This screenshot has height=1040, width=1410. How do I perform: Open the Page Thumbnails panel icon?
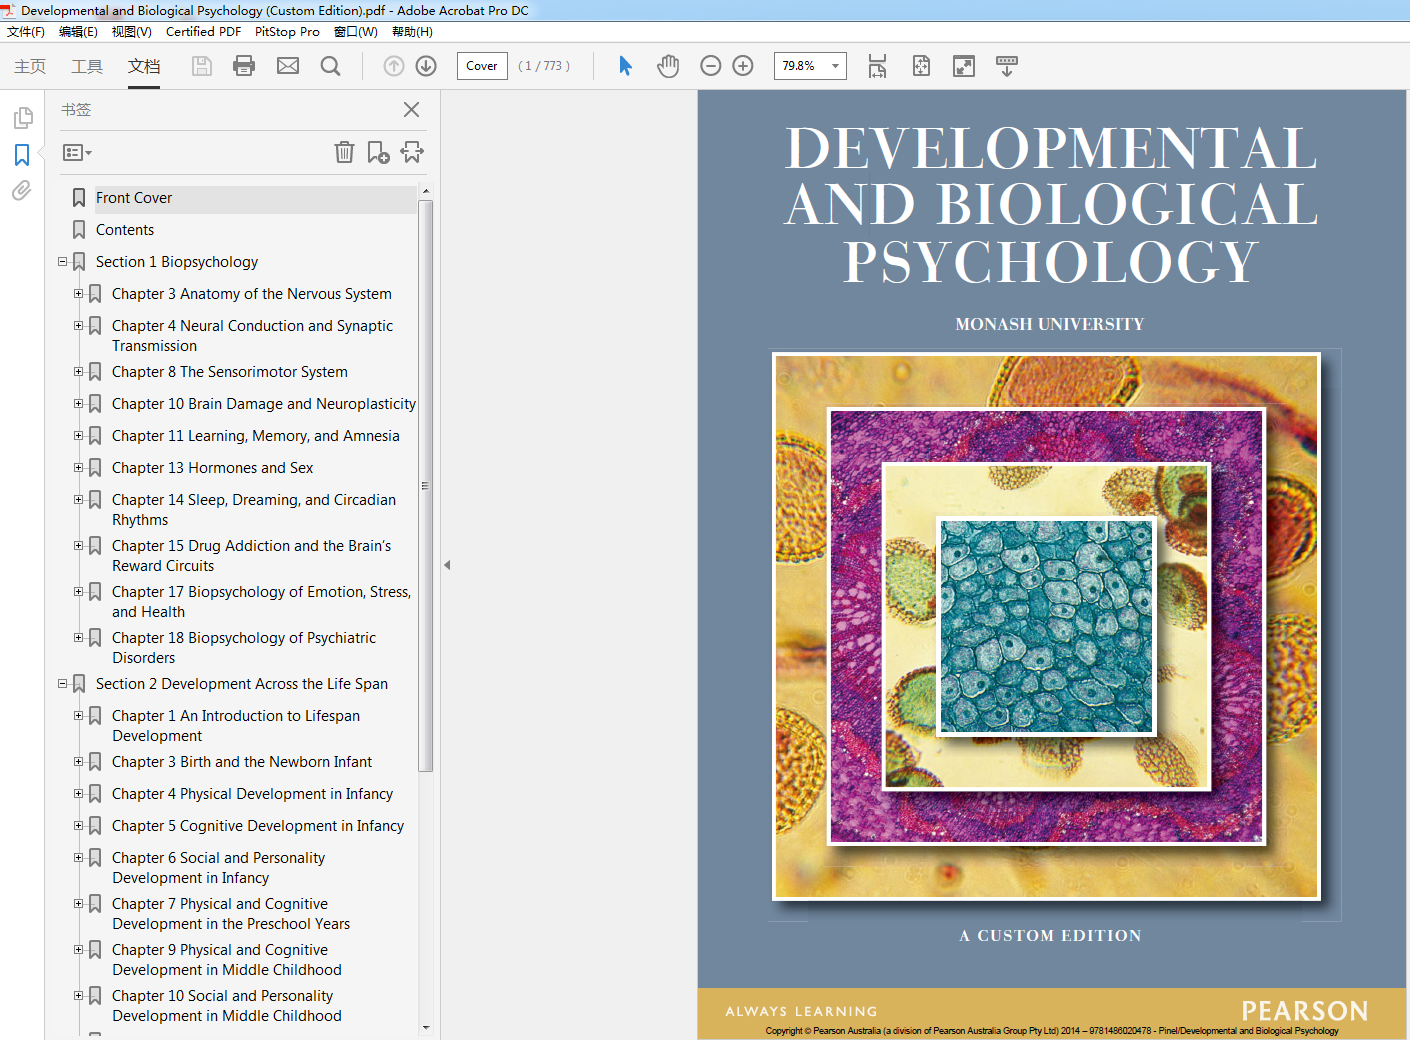click(23, 118)
